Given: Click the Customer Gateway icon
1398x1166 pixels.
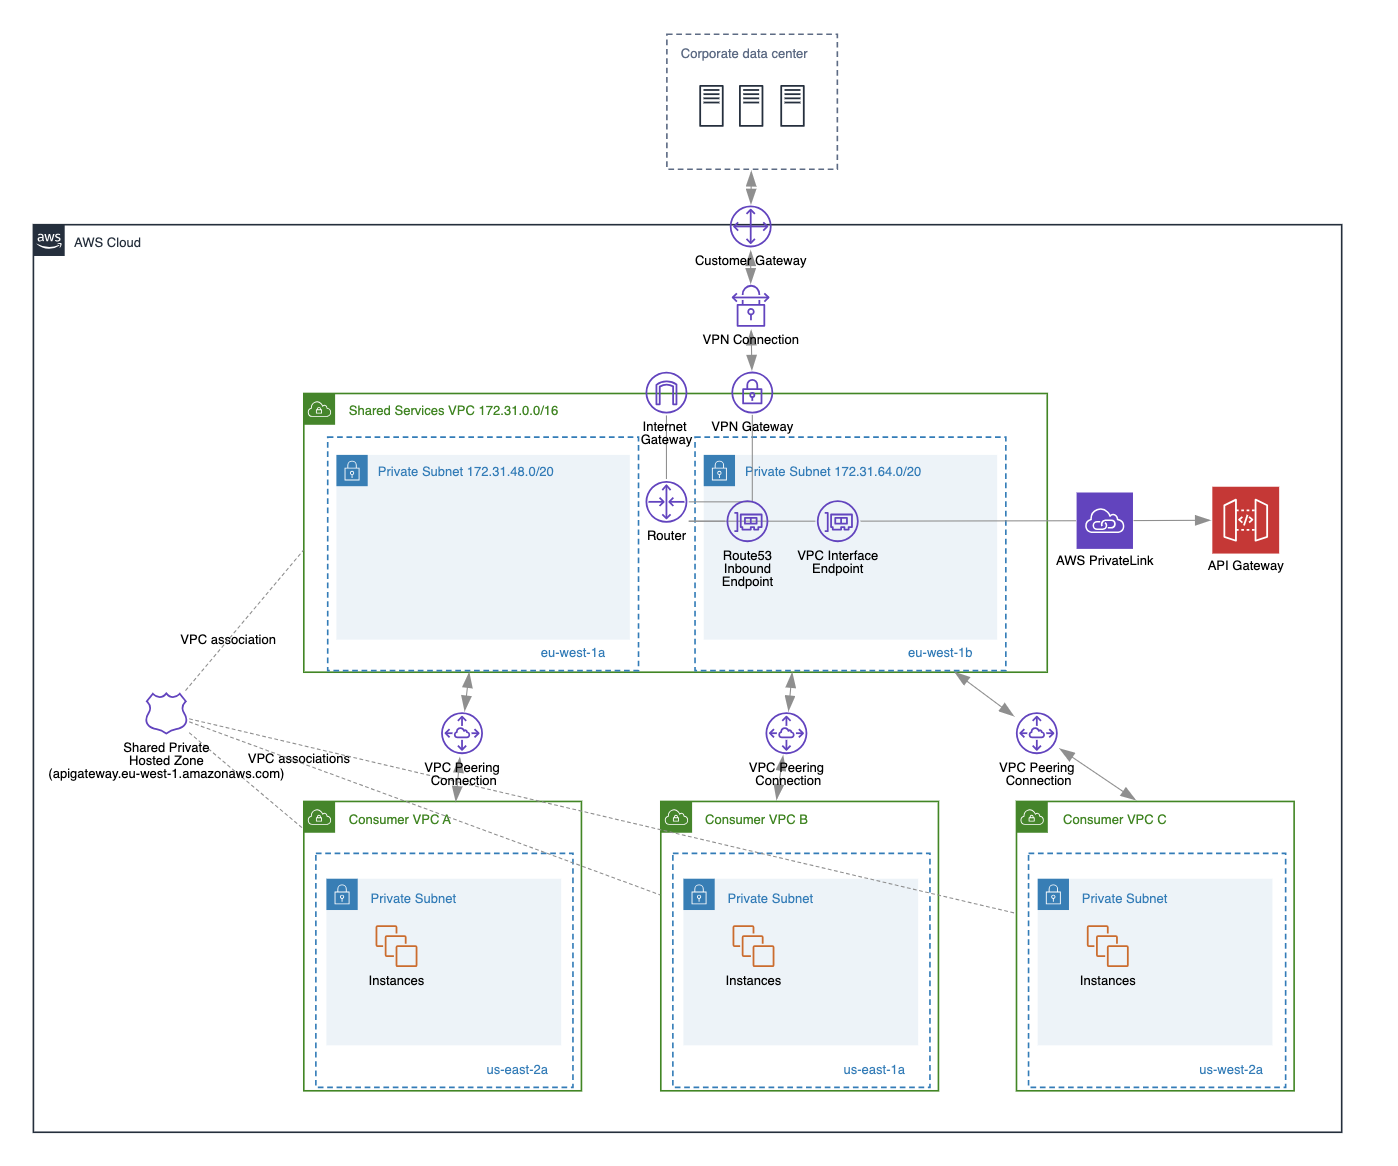Looking at the screenshot, I should (x=750, y=227).
